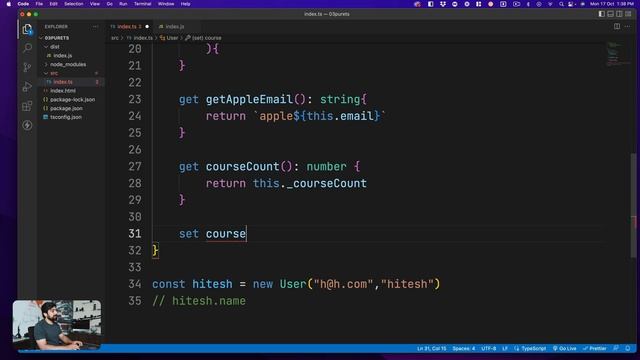Open index.html in the explorer
Image resolution: width=640 pixels, height=360 pixels.
tap(63, 91)
